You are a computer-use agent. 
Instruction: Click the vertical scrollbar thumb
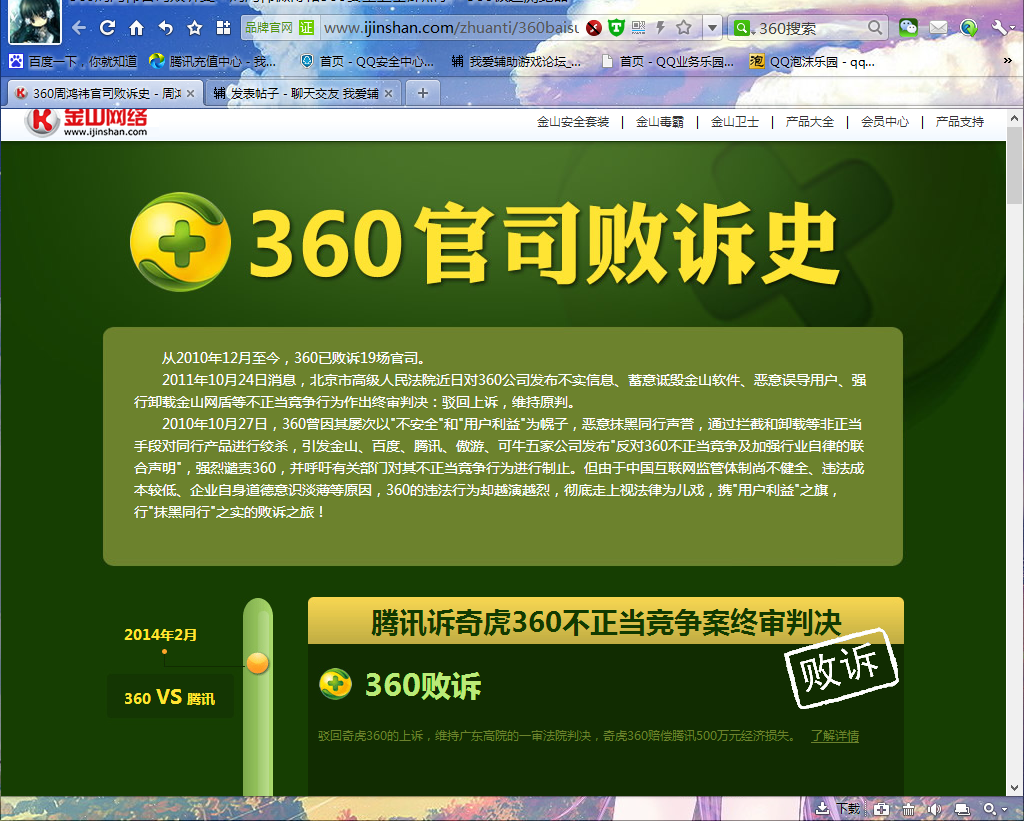pos(1014,165)
